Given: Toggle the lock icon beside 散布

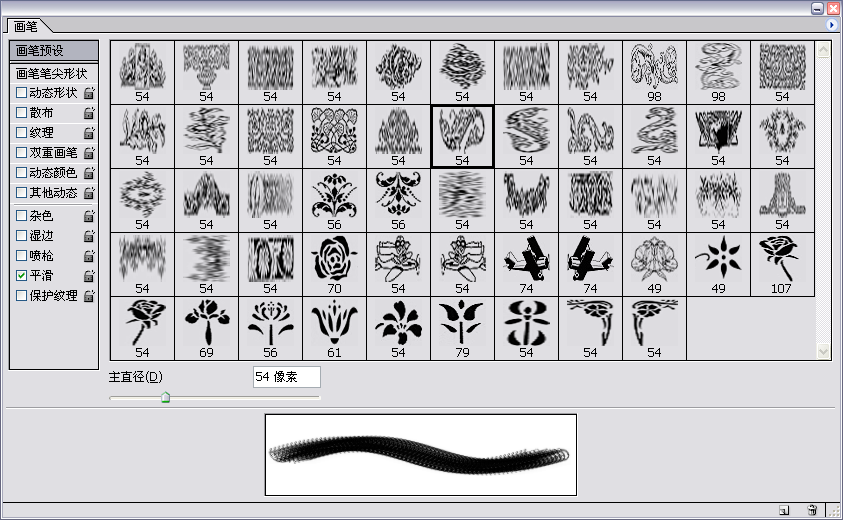Looking at the screenshot, I should (89, 113).
